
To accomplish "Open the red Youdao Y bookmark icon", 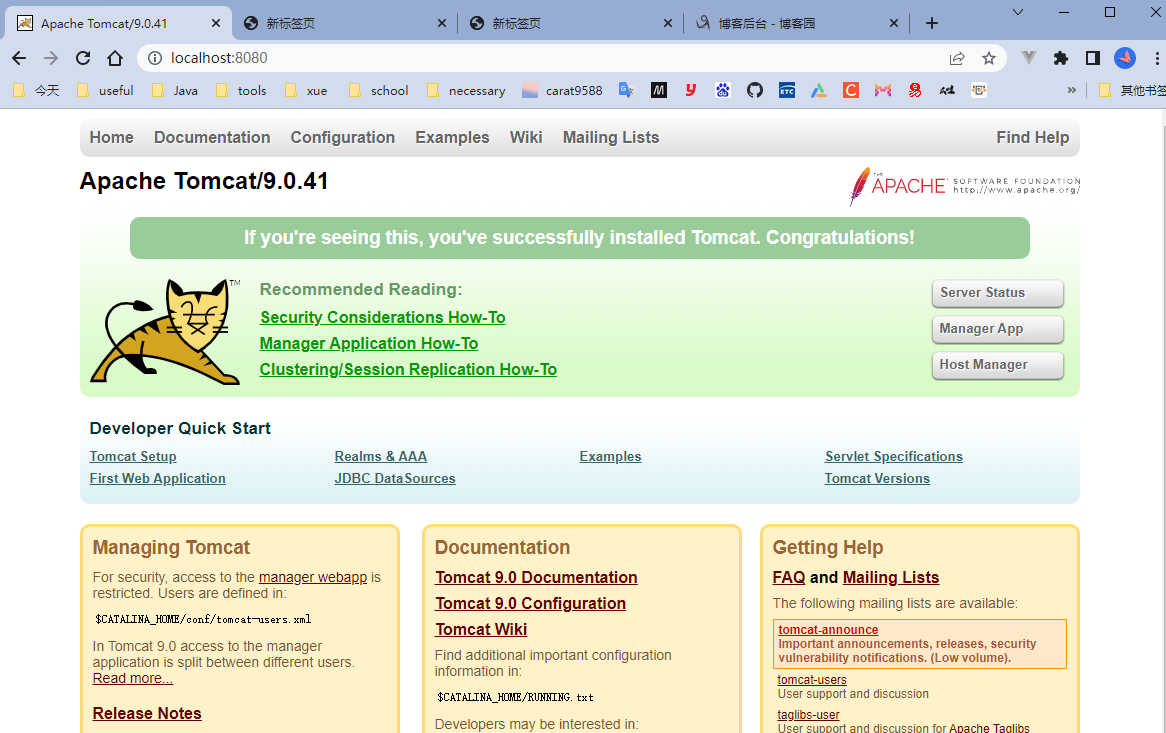I will click(691, 91).
